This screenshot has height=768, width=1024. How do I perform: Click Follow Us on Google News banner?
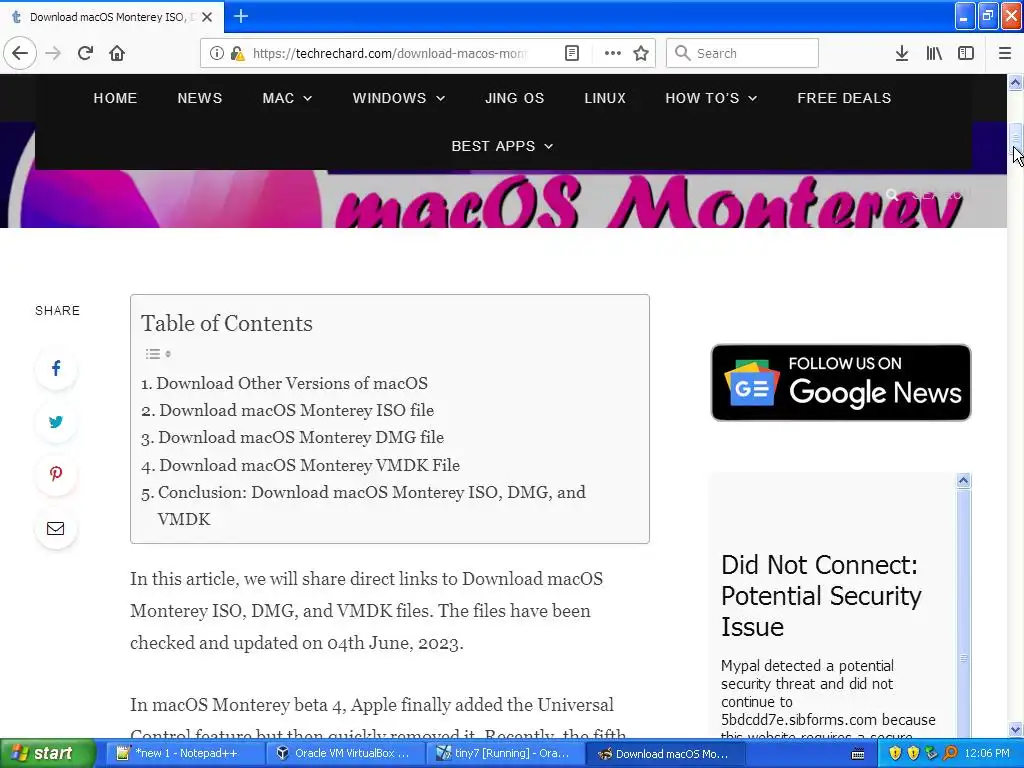pyautogui.click(x=841, y=383)
